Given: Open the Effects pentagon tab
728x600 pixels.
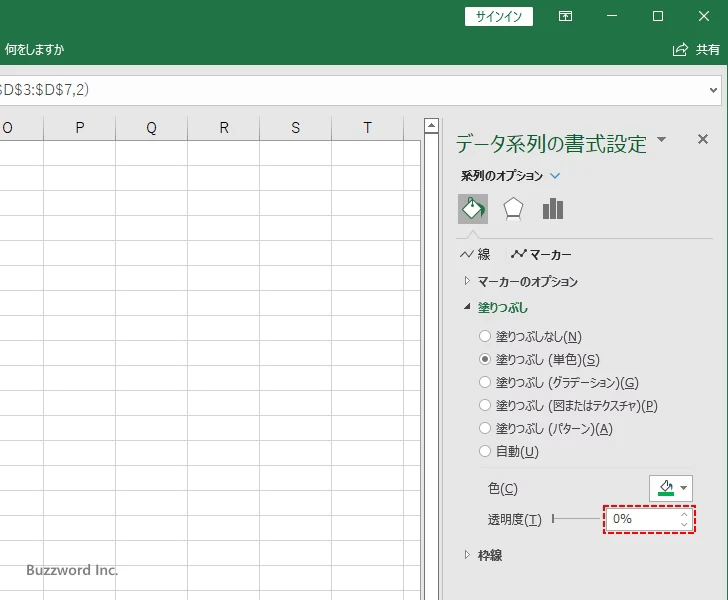Looking at the screenshot, I should coord(513,209).
